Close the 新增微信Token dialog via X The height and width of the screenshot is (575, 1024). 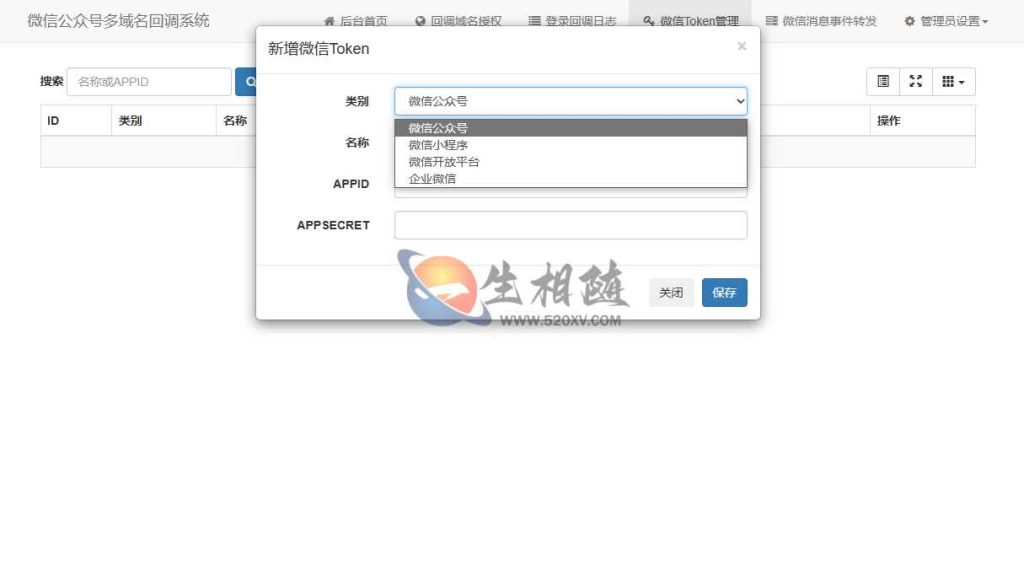pos(741,46)
